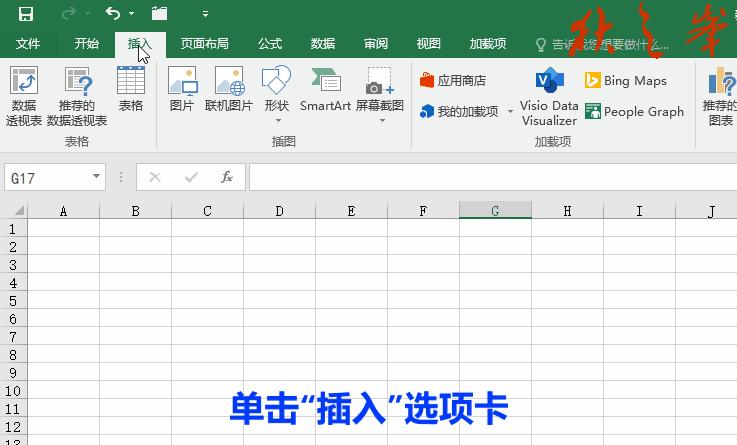Open the 审阅 tab
Screen dimensions: 737x445
(376, 44)
